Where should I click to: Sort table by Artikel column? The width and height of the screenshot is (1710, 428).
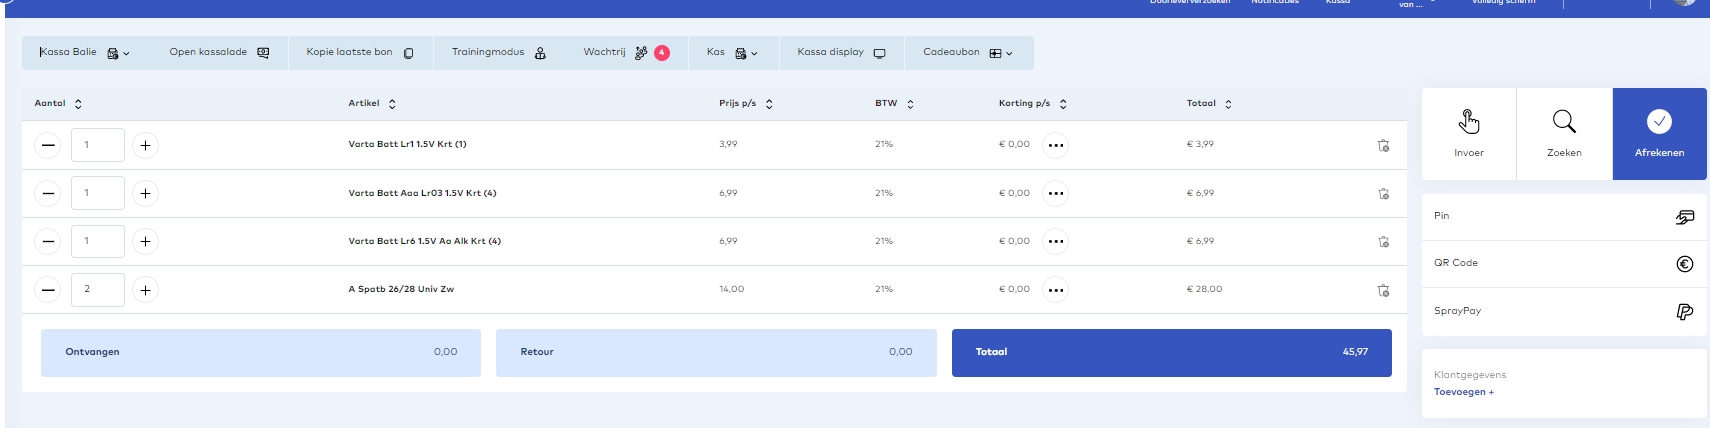[372, 104]
